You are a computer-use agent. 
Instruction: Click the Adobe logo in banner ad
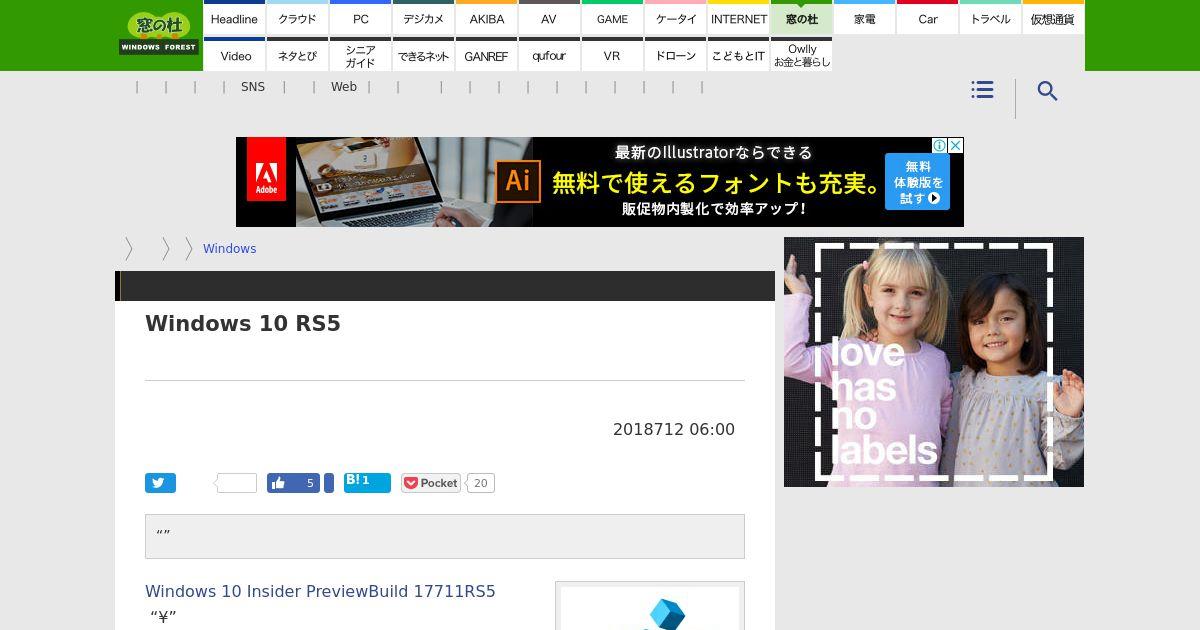[x=266, y=170]
